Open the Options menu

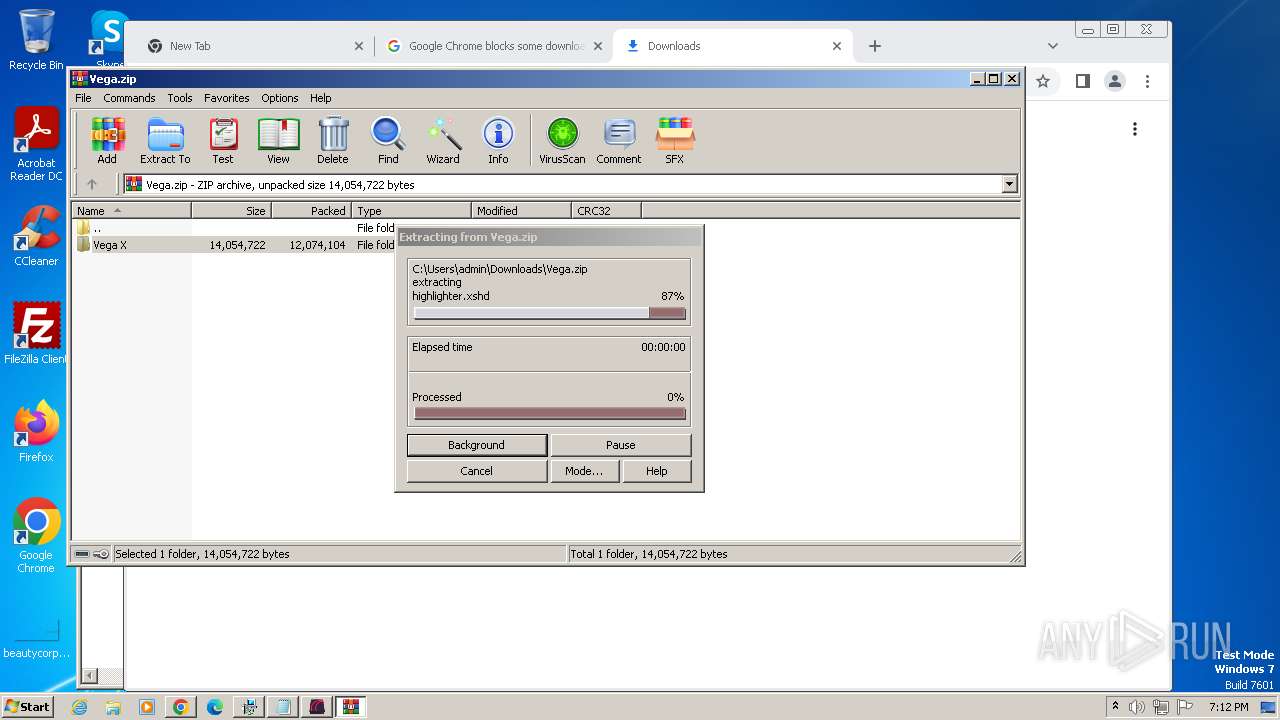point(280,98)
